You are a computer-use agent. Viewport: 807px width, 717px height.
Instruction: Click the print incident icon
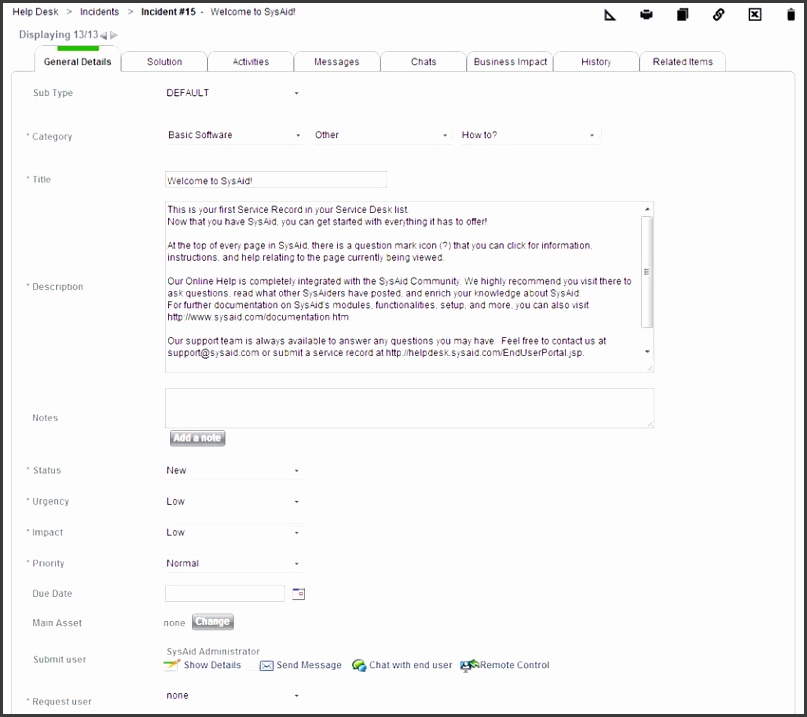646,14
